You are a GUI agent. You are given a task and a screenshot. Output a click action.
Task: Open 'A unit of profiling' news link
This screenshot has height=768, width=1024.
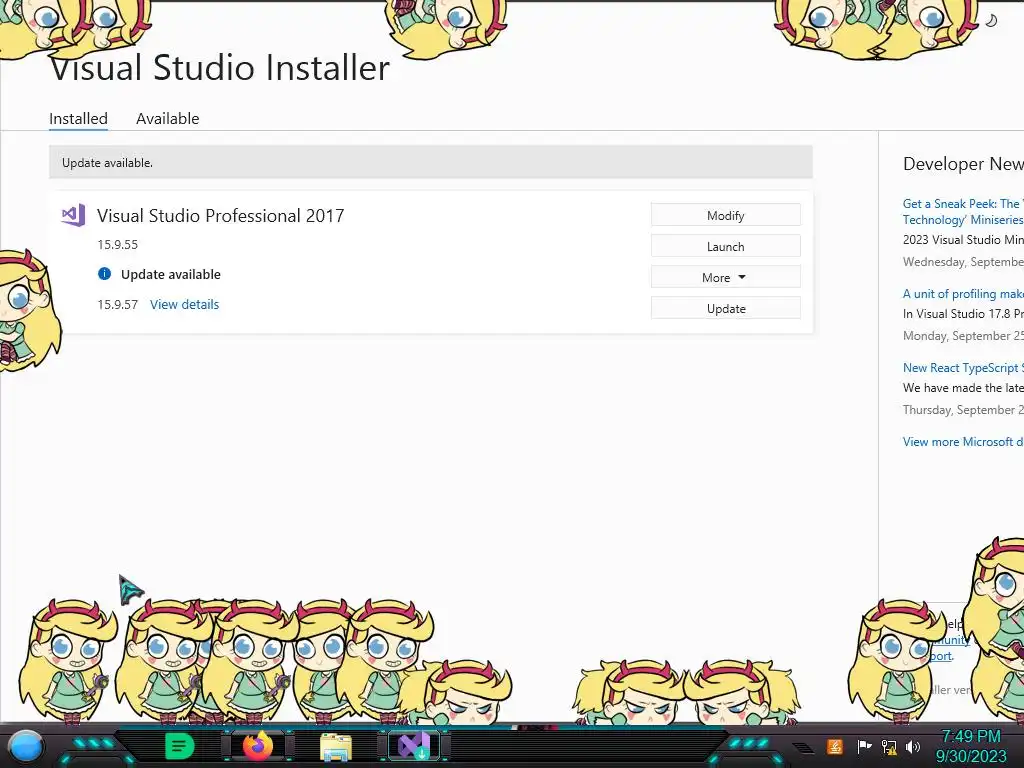coord(963,294)
